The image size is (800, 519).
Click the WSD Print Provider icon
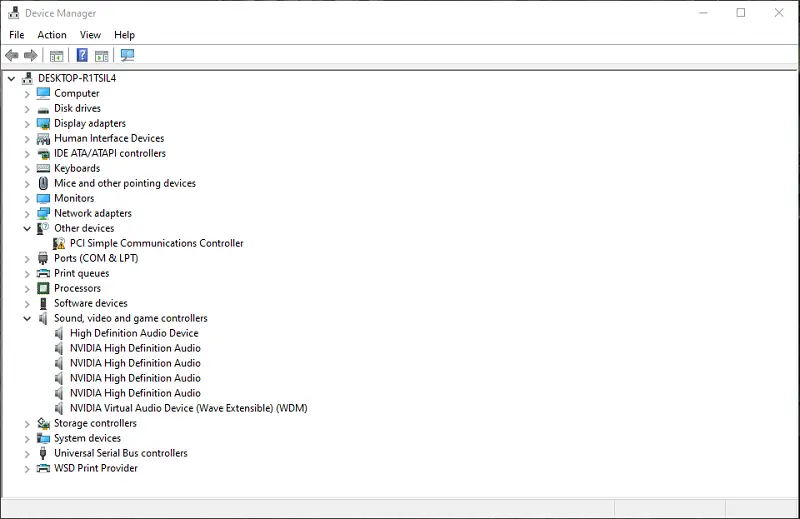click(x=43, y=468)
